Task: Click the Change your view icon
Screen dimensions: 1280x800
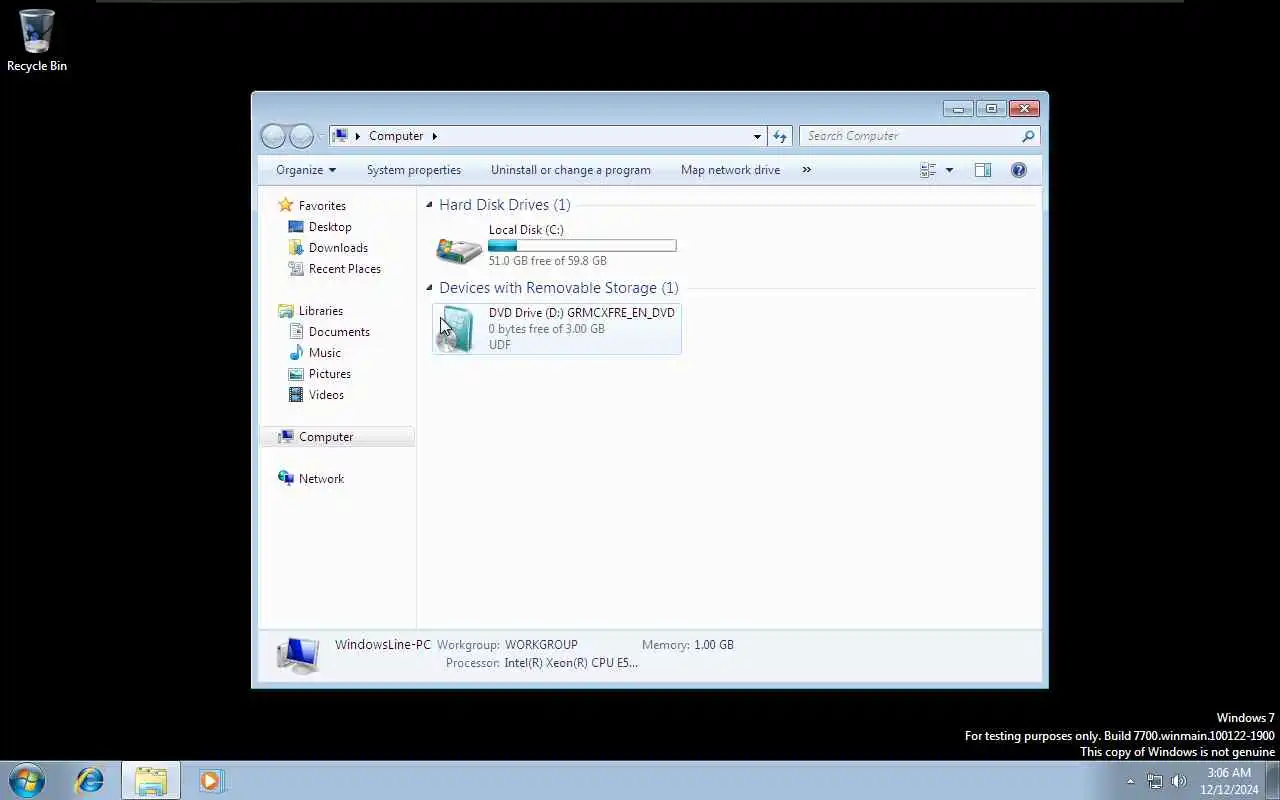Action: (928, 170)
